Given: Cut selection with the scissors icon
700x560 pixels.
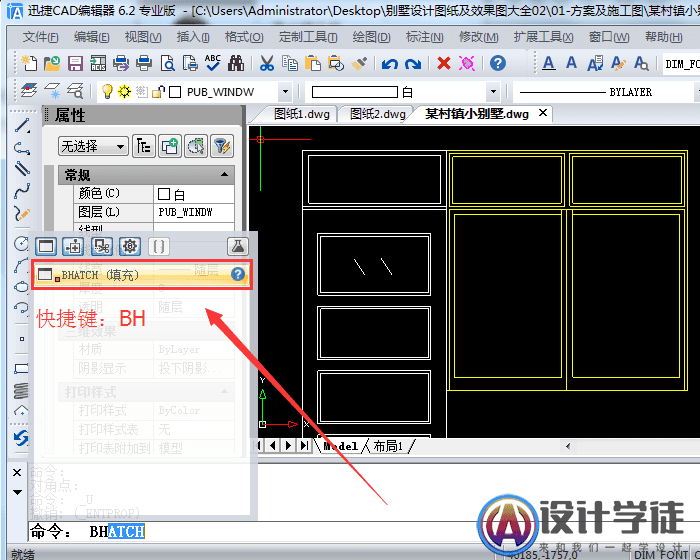Looking at the screenshot, I should 267,63.
